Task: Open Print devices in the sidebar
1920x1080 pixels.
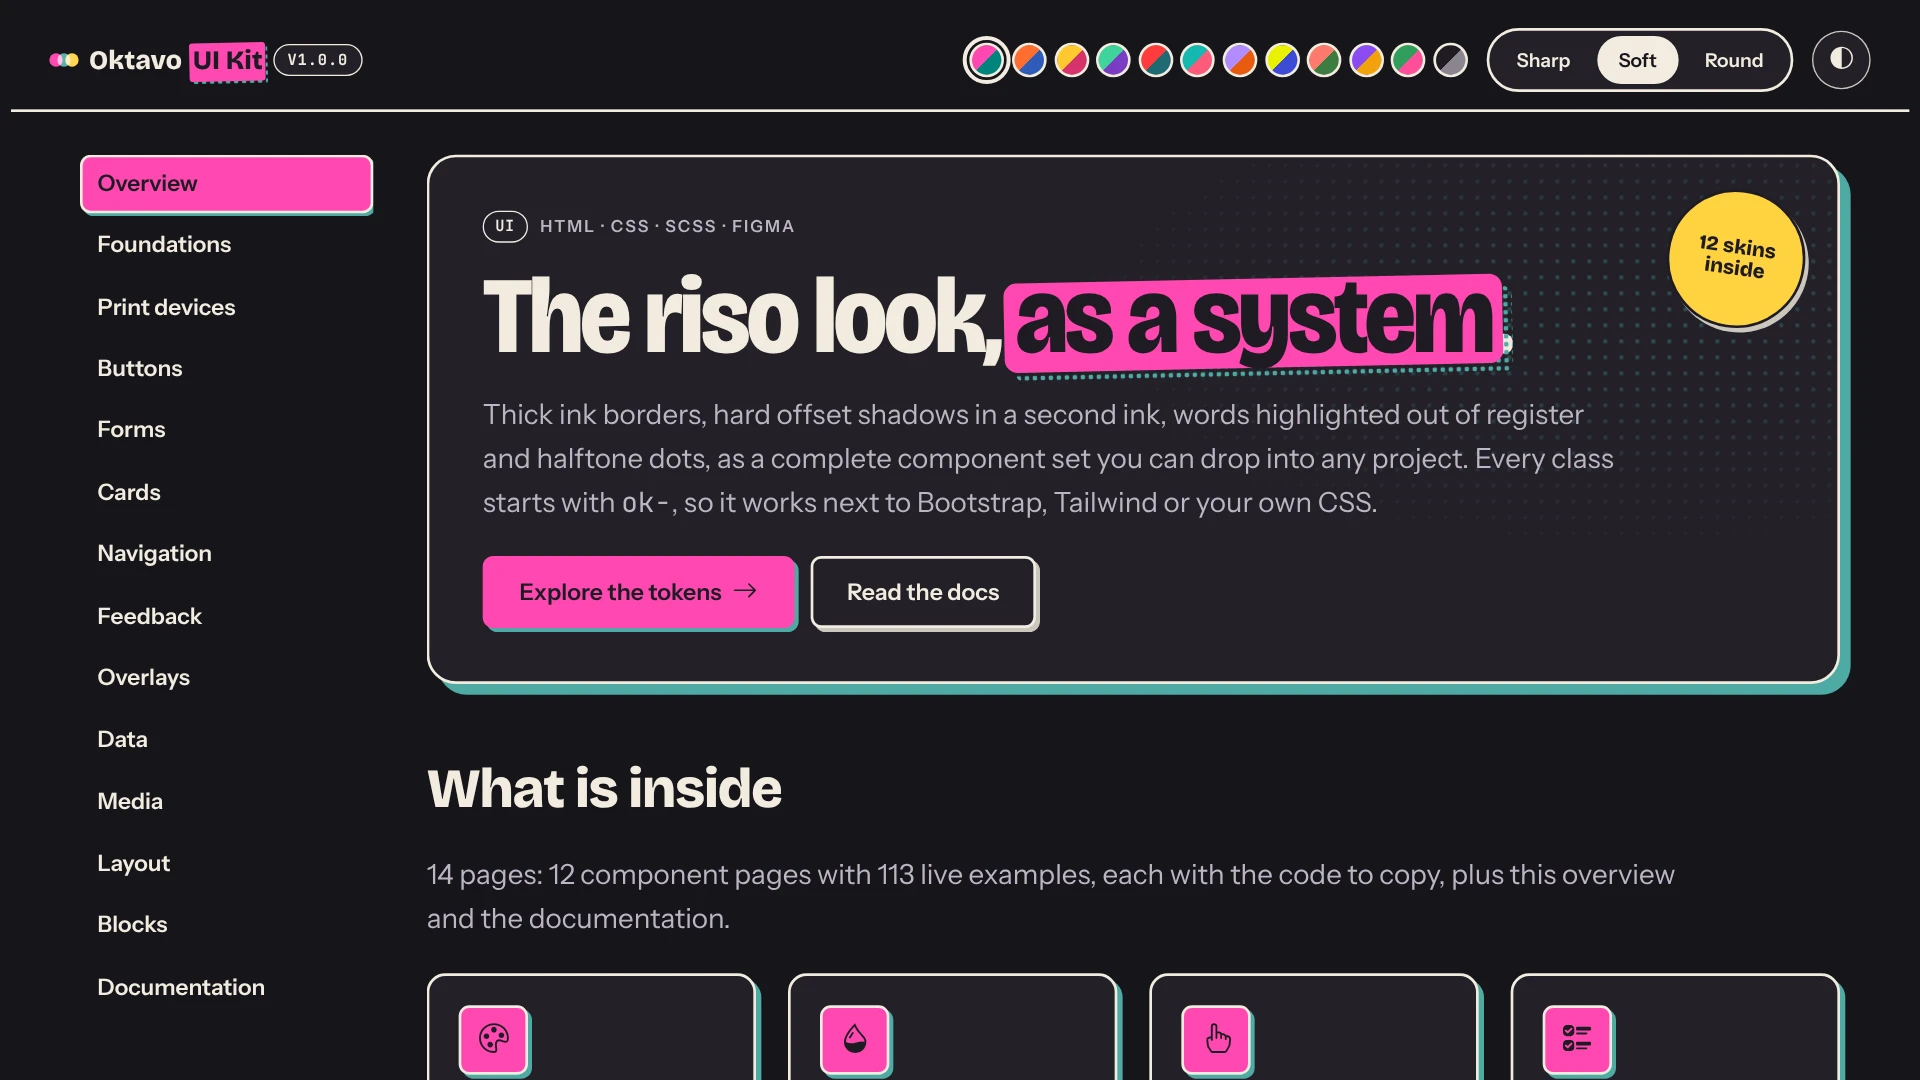Action: pos(226,307)
